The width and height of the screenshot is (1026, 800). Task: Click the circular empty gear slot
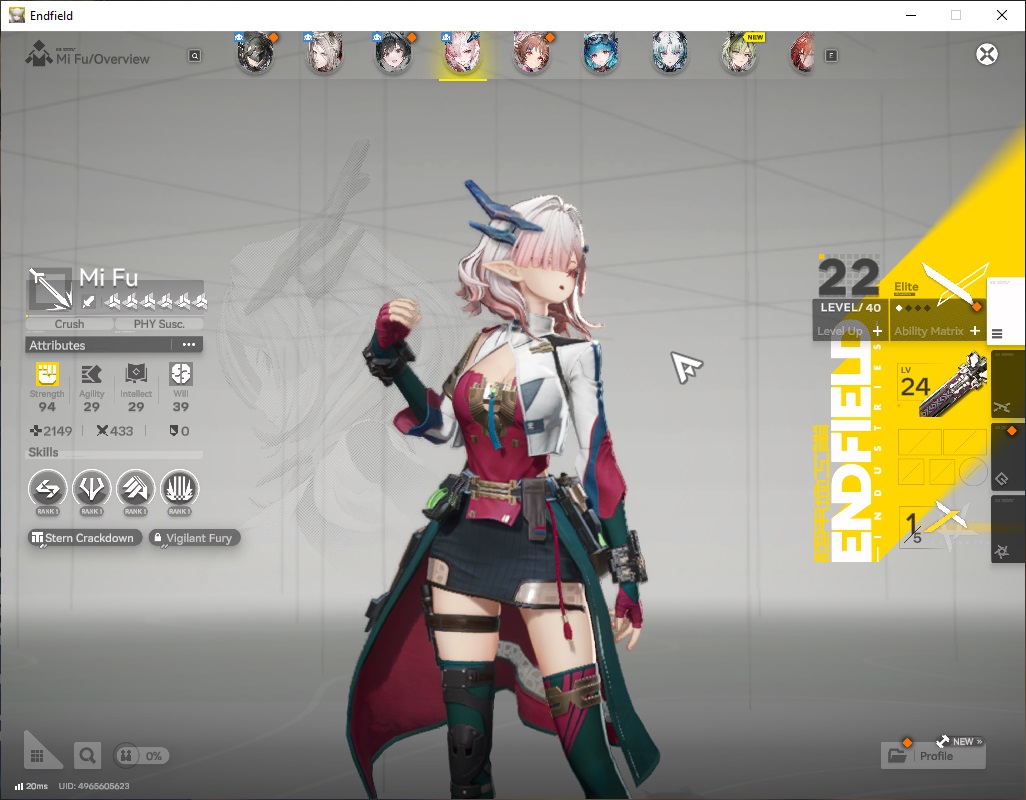(x=973, y=470)
